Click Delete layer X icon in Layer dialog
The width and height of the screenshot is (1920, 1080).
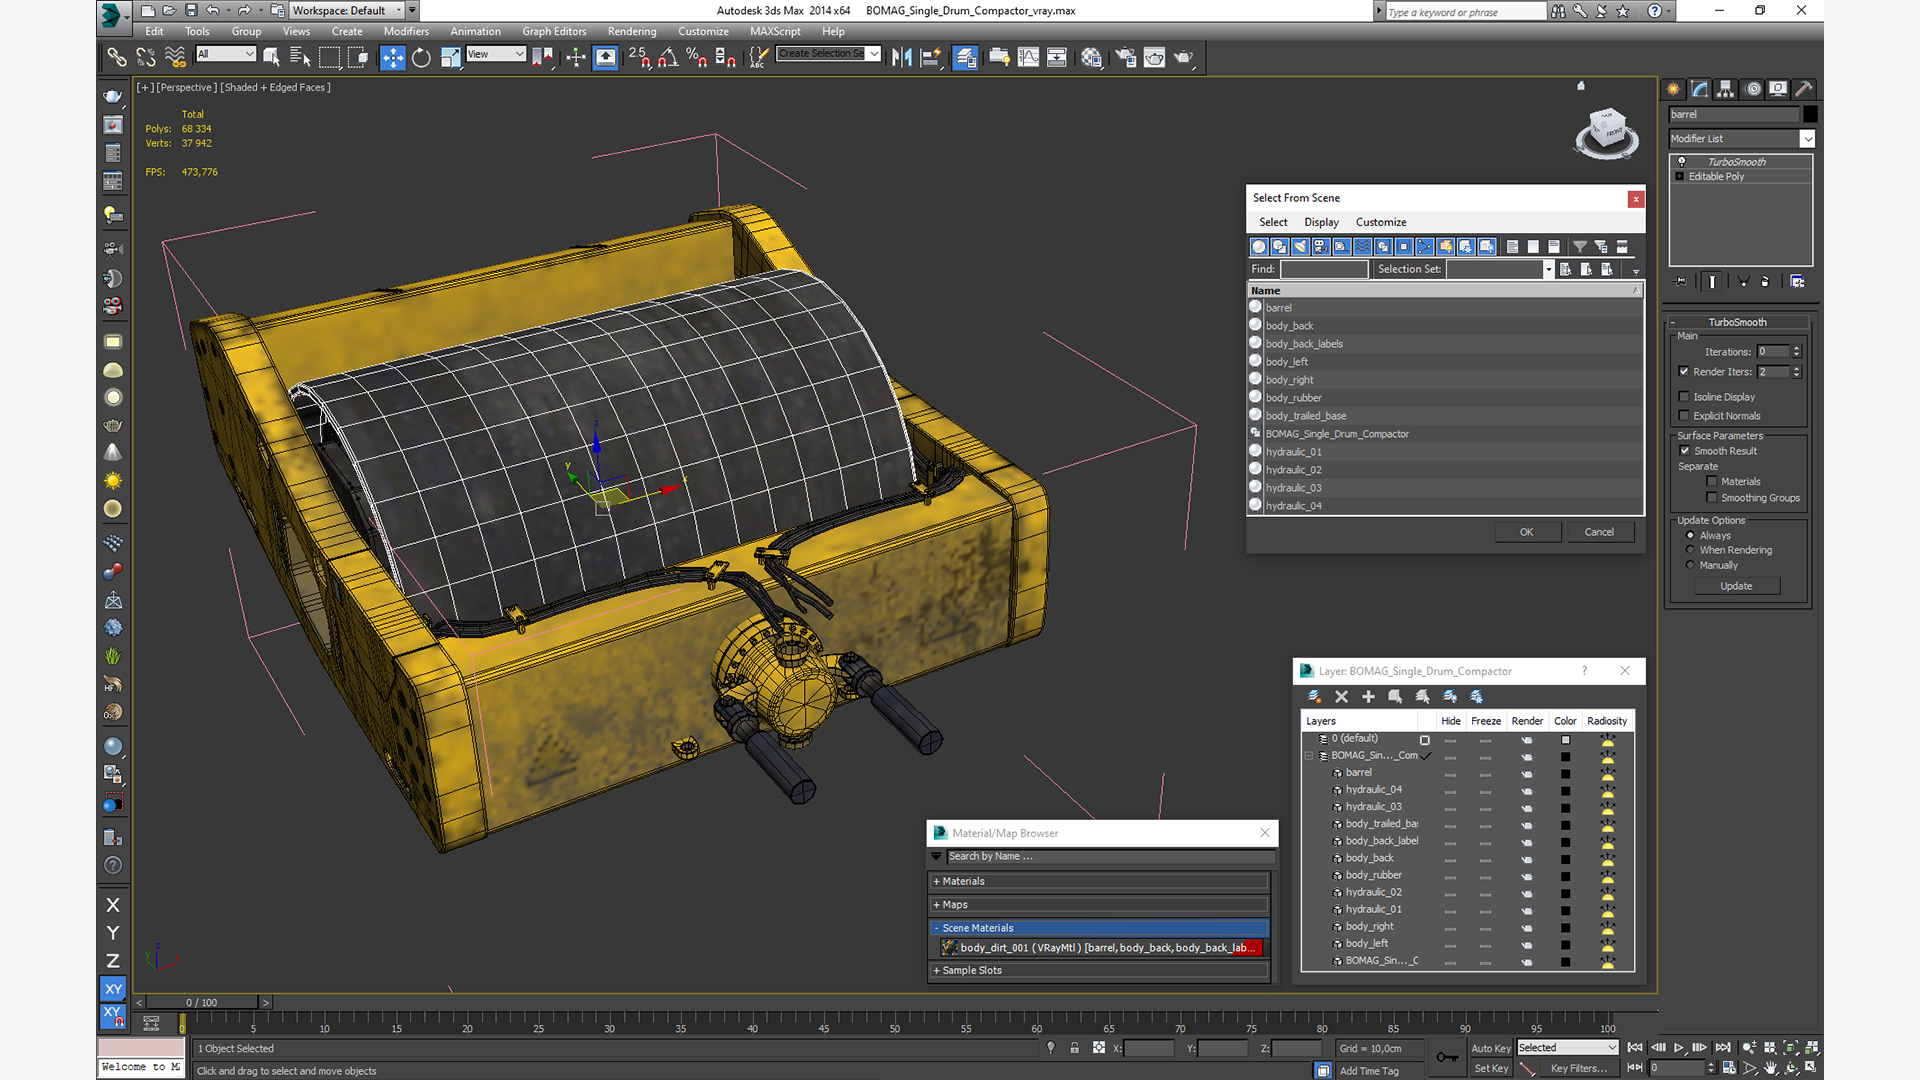1341,697
